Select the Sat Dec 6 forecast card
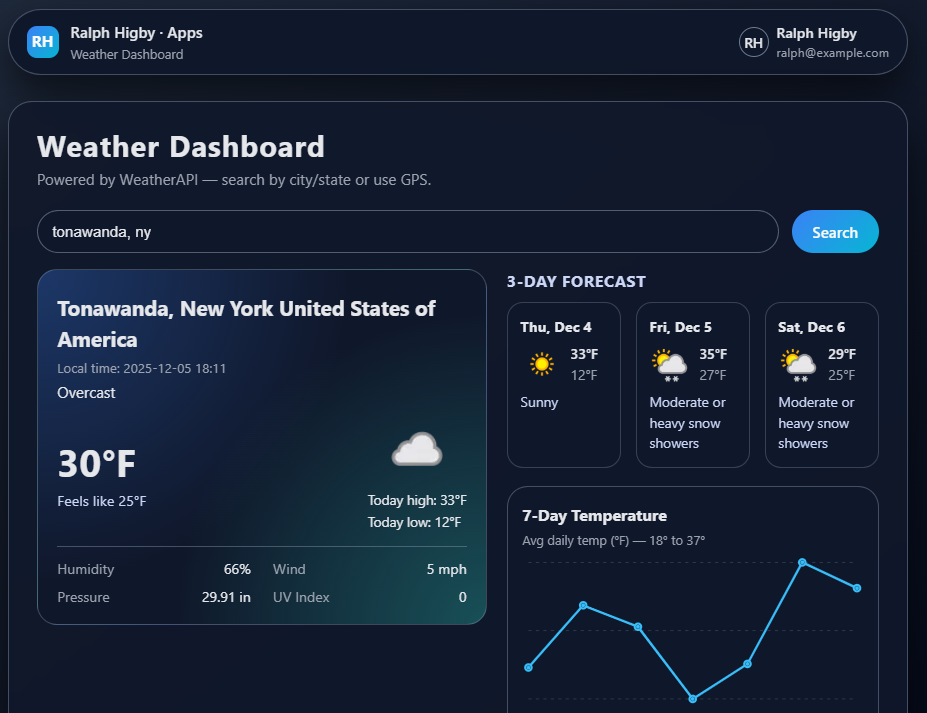927x713 pixels. point(821,384)
